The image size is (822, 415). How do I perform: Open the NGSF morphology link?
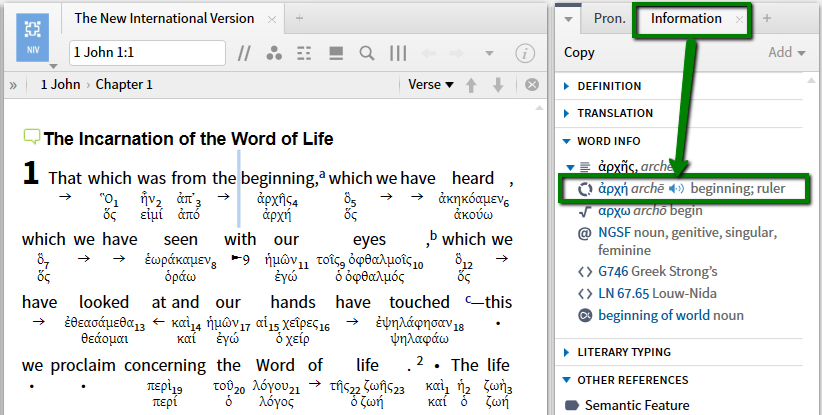tap(613, 233)
